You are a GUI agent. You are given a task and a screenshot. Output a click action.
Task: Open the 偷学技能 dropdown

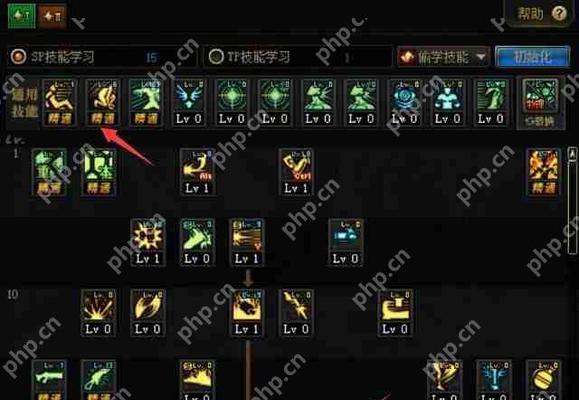[443, 57]
